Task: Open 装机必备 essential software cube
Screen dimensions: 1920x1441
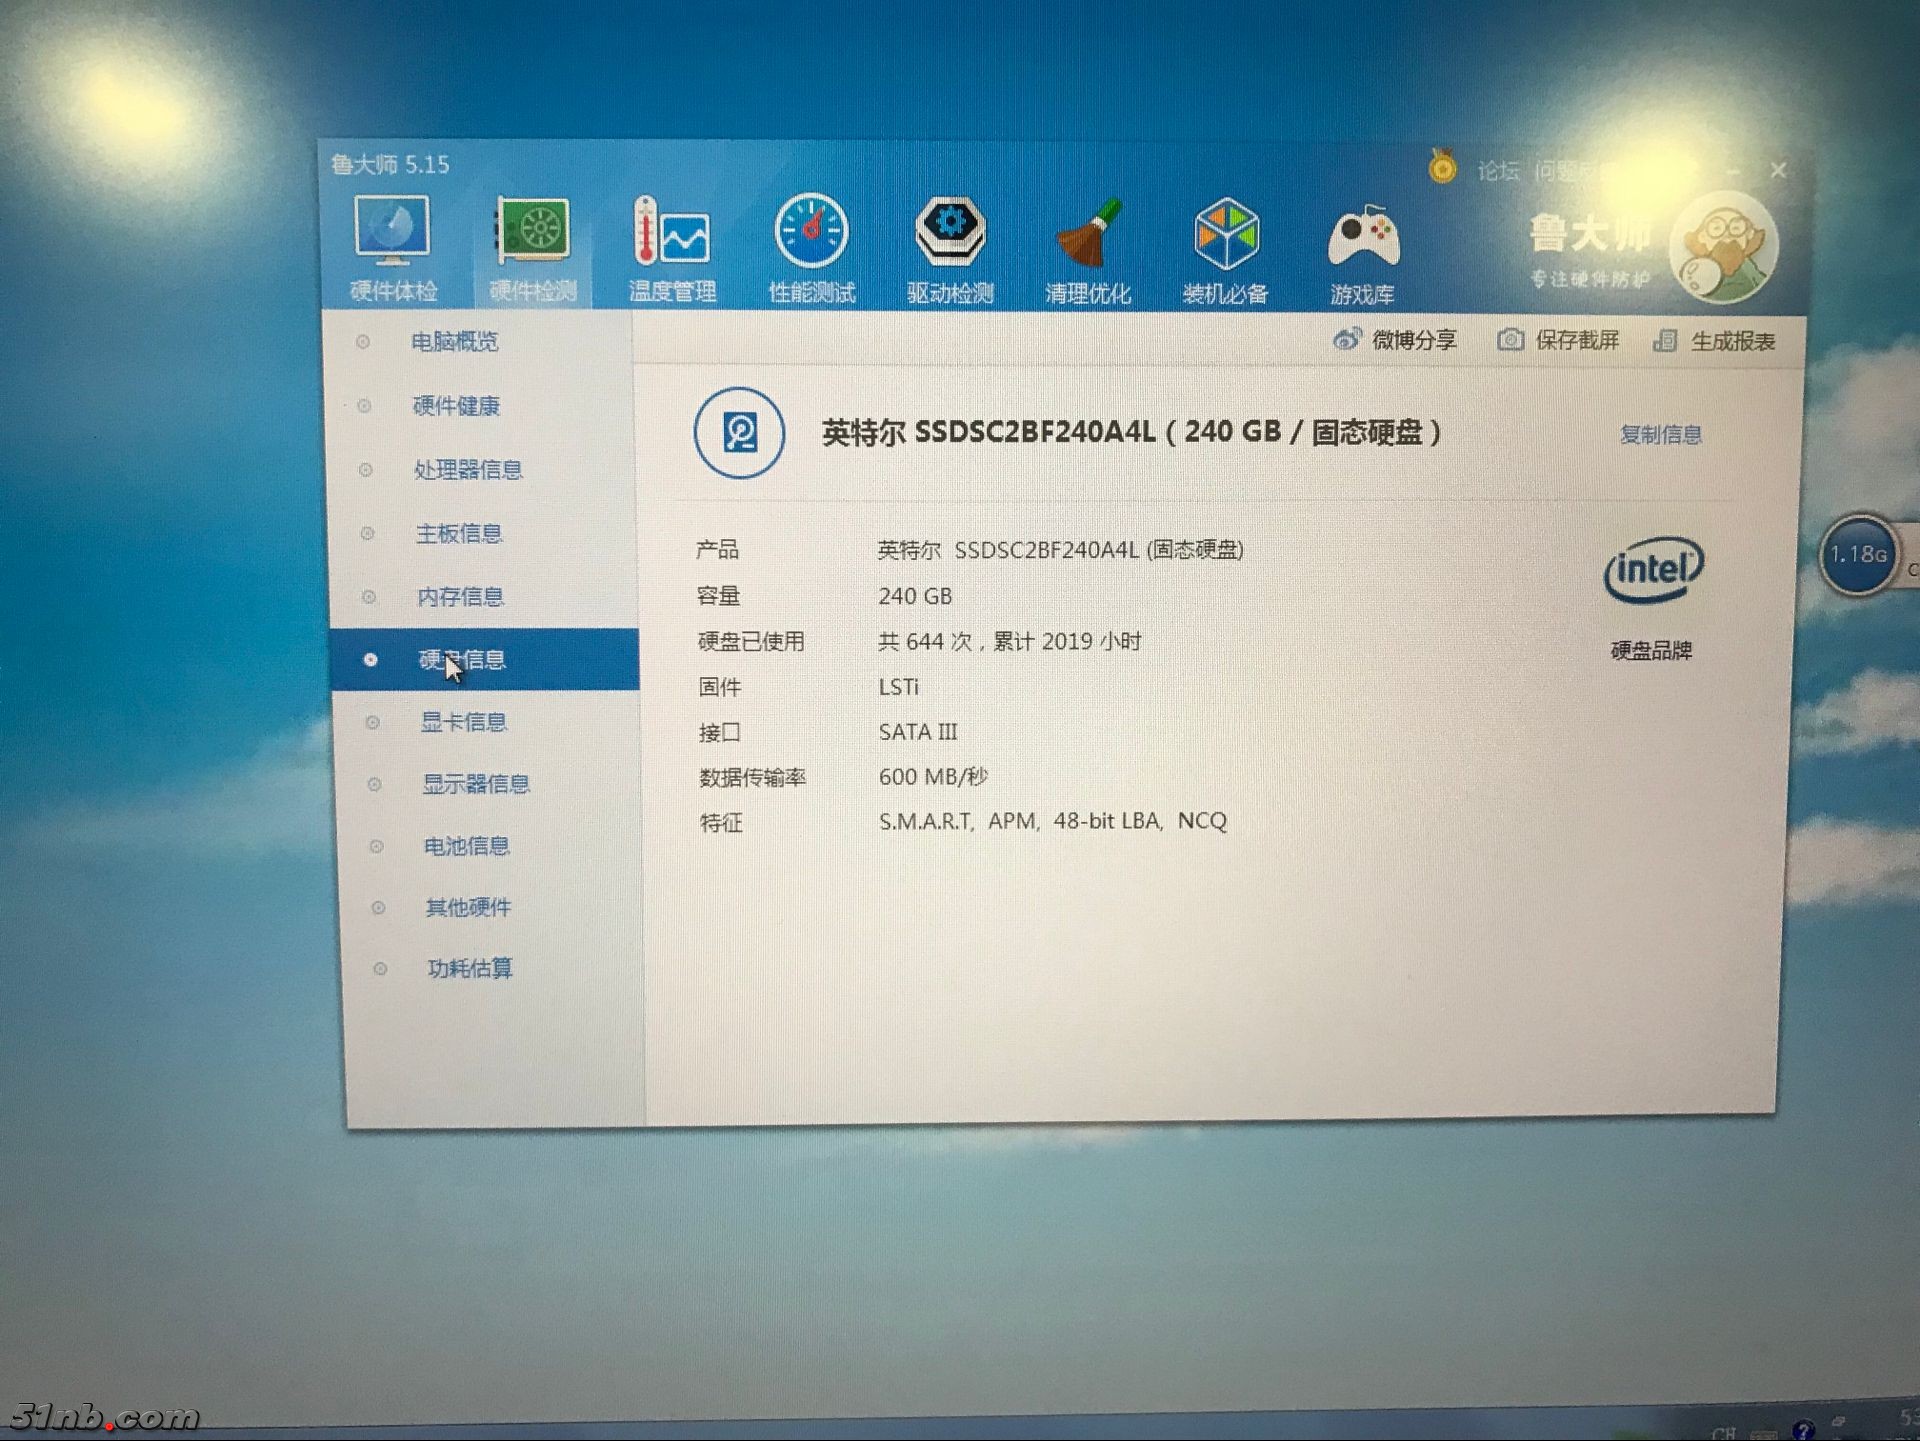Action: [x=1226, y=236]
